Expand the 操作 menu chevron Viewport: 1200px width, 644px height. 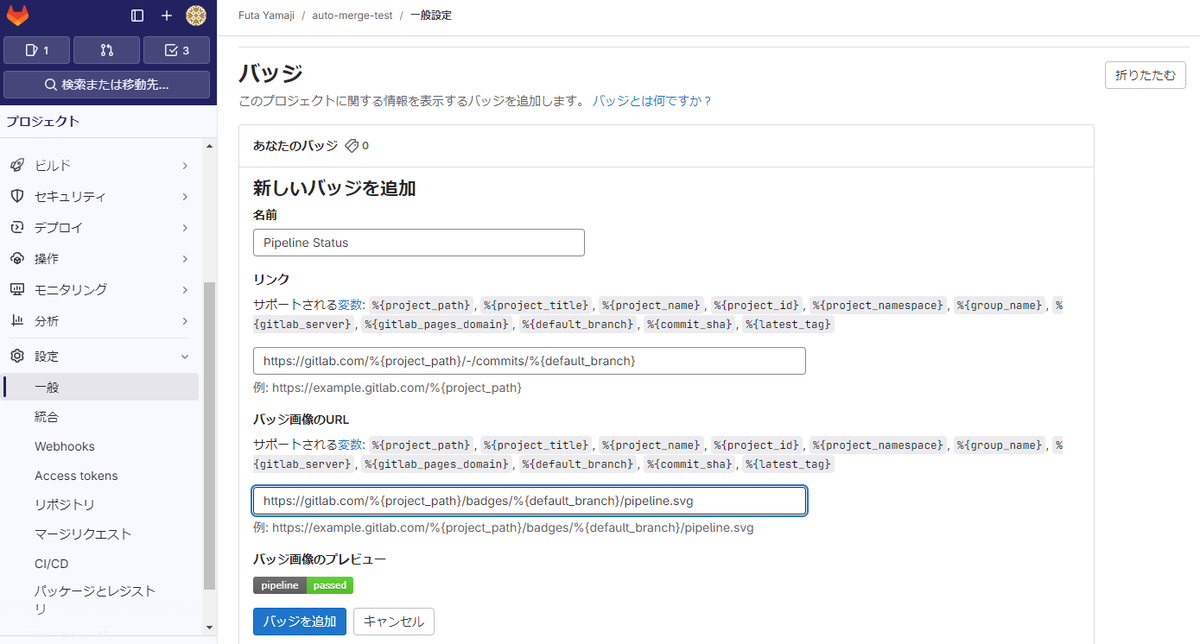[x=185, y=259]
